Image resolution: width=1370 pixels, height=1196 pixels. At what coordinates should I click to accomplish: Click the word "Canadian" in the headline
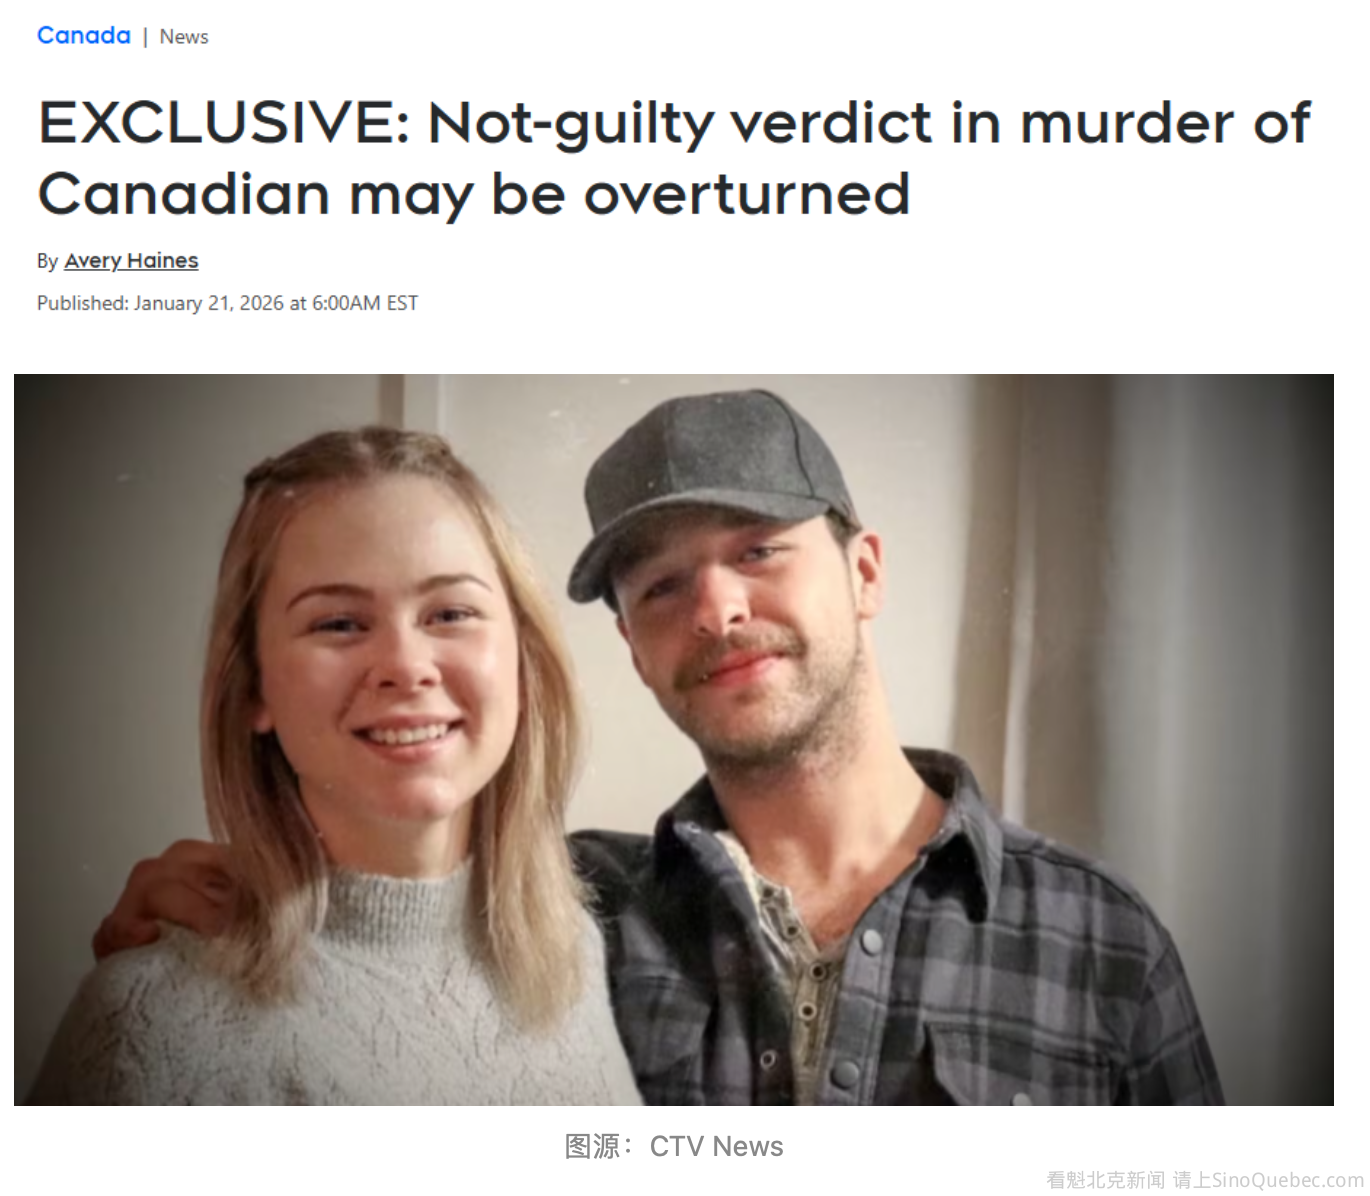click(x=183, y=194)
